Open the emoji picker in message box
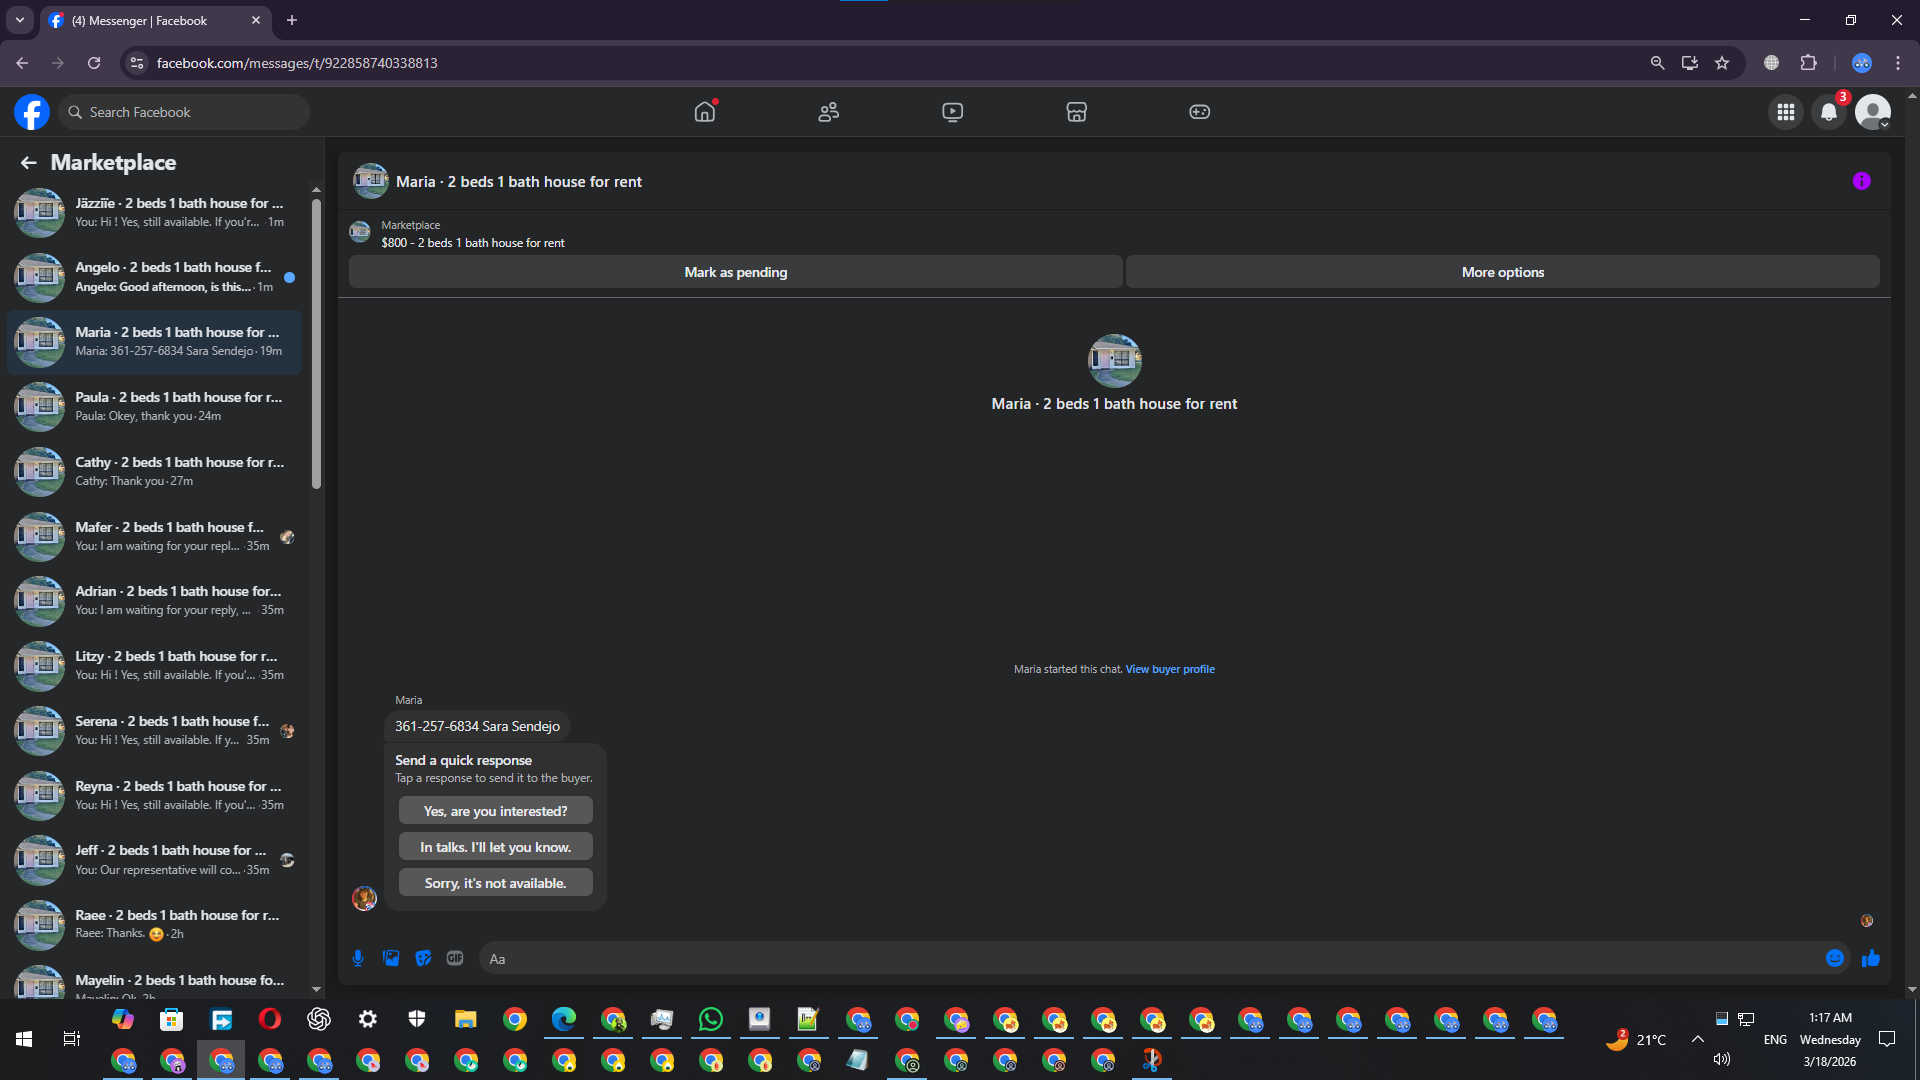1920x1080 pixels. pos(1835,958)
